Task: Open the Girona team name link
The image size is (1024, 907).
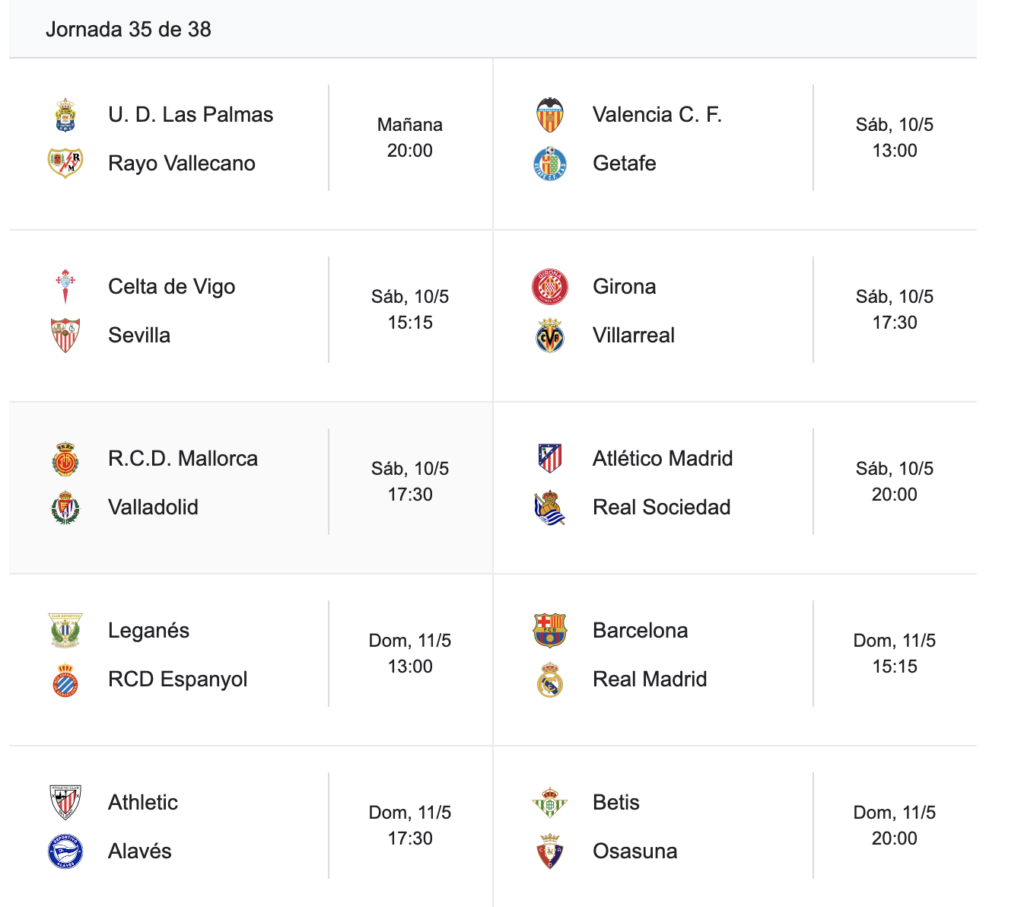Action: (x=624, y=287)
